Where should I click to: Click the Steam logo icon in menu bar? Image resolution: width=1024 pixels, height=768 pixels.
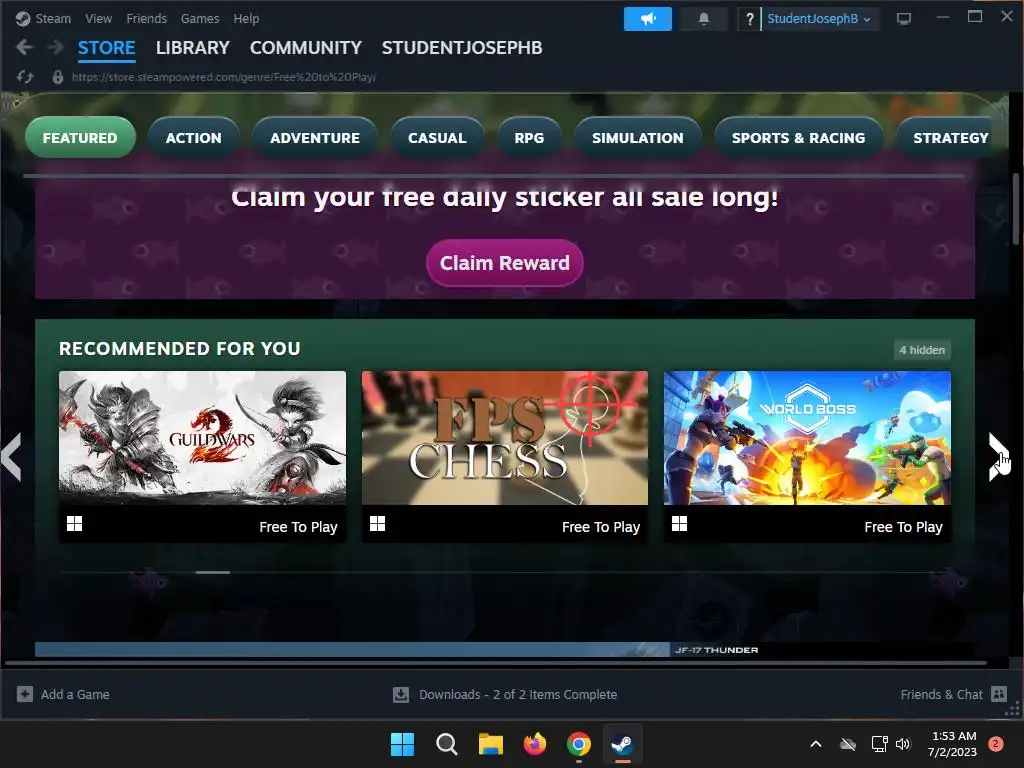point(23,19)
